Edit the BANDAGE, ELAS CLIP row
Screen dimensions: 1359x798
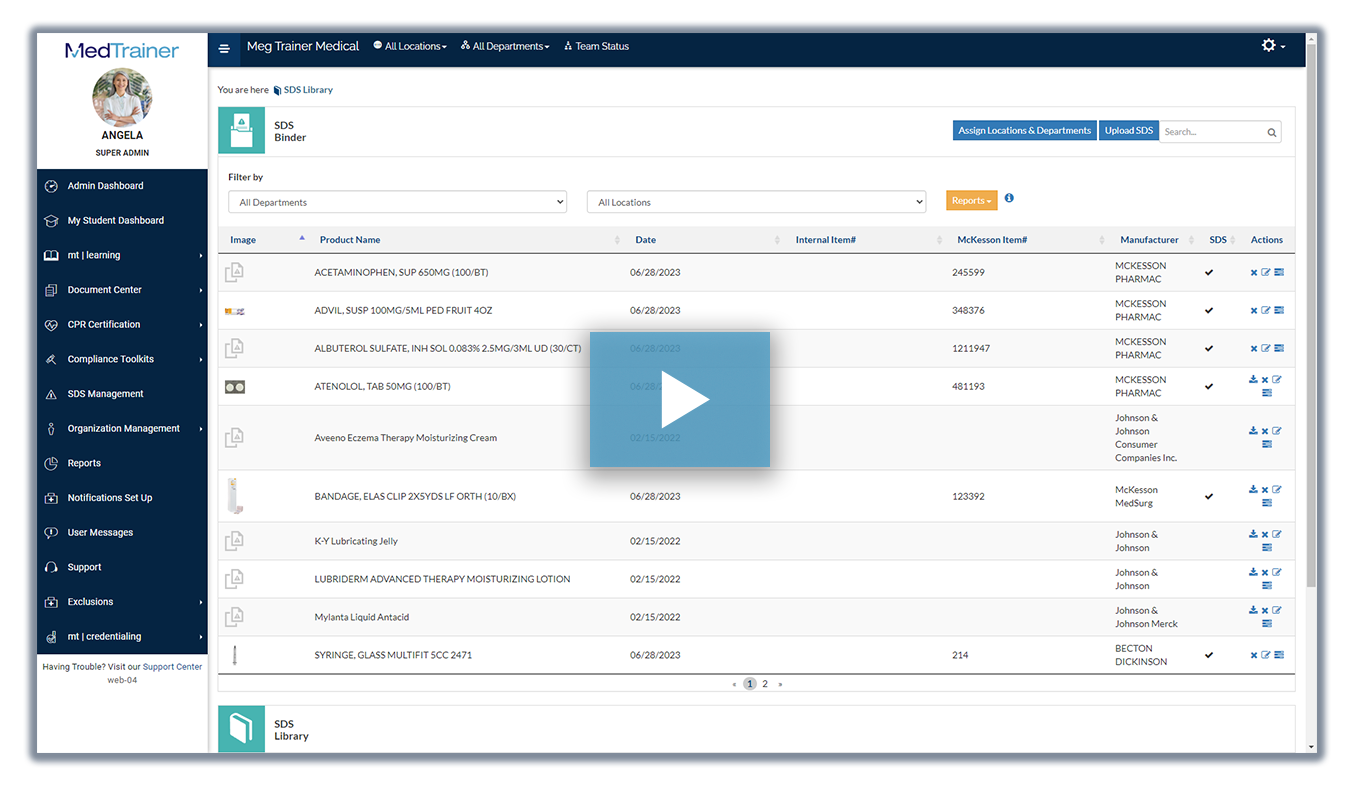click(x=1277, y=490)
